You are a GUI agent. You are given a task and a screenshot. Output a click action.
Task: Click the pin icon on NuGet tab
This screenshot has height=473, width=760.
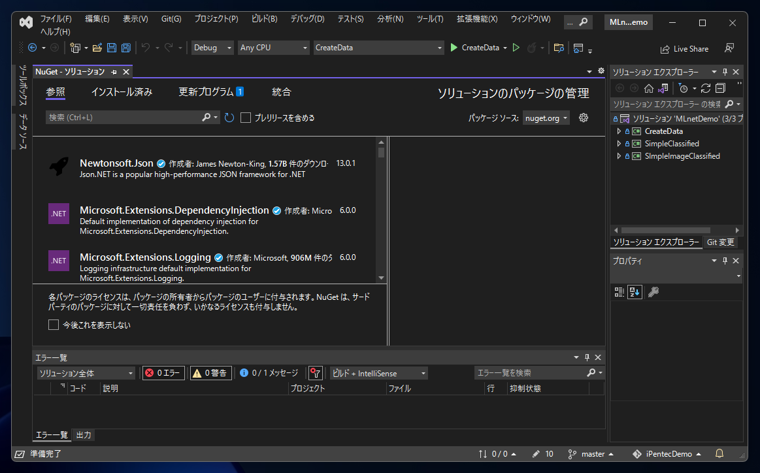tap(114, 72)
